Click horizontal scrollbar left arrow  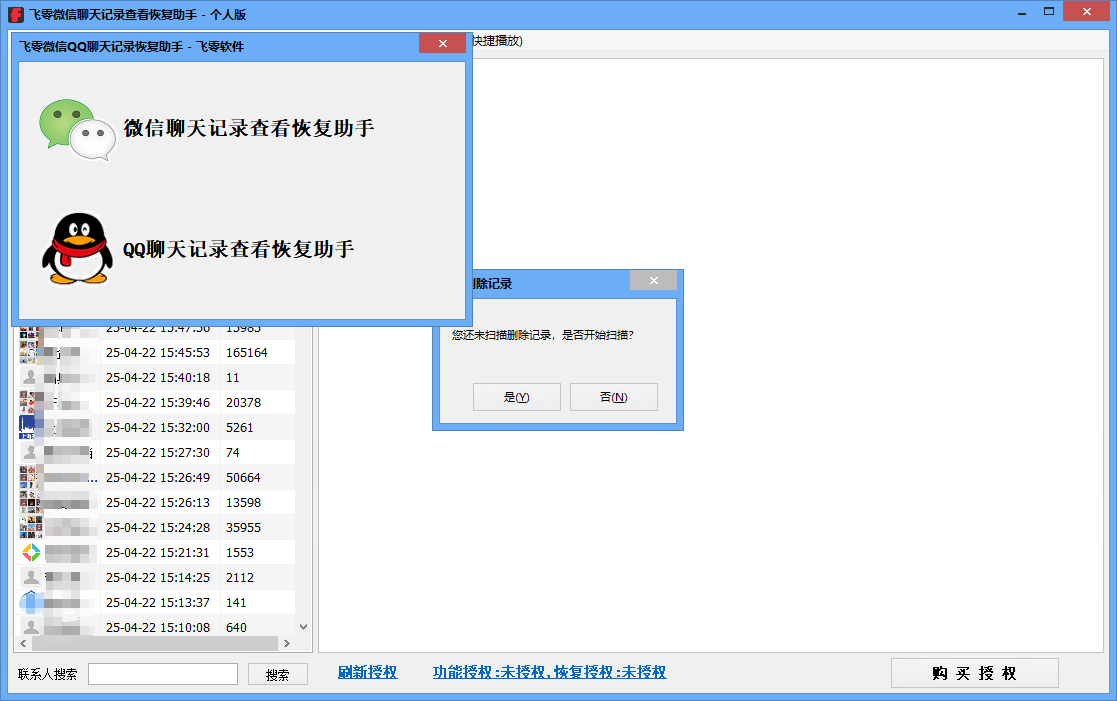coord(24,643)
